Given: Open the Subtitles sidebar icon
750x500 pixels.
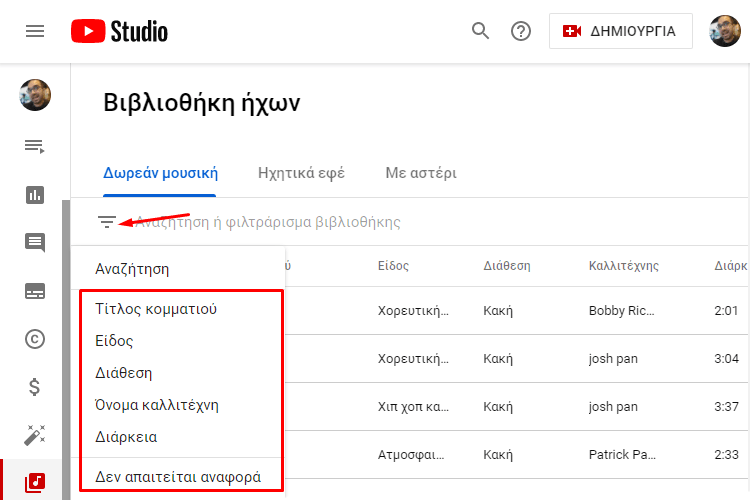Looking at the screenshot, I should coord(35,291).
